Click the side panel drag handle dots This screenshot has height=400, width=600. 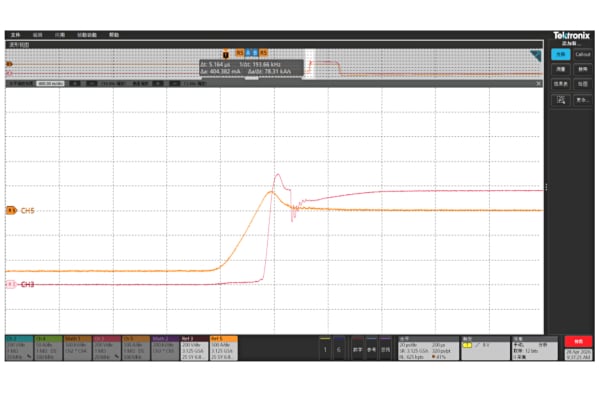click(x=546, y=187)
